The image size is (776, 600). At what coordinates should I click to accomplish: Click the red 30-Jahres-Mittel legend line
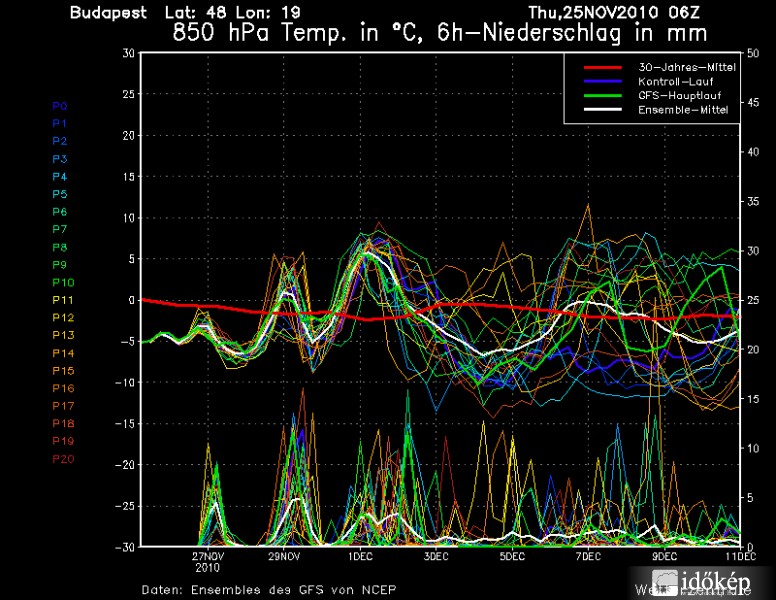pos(602,67)
